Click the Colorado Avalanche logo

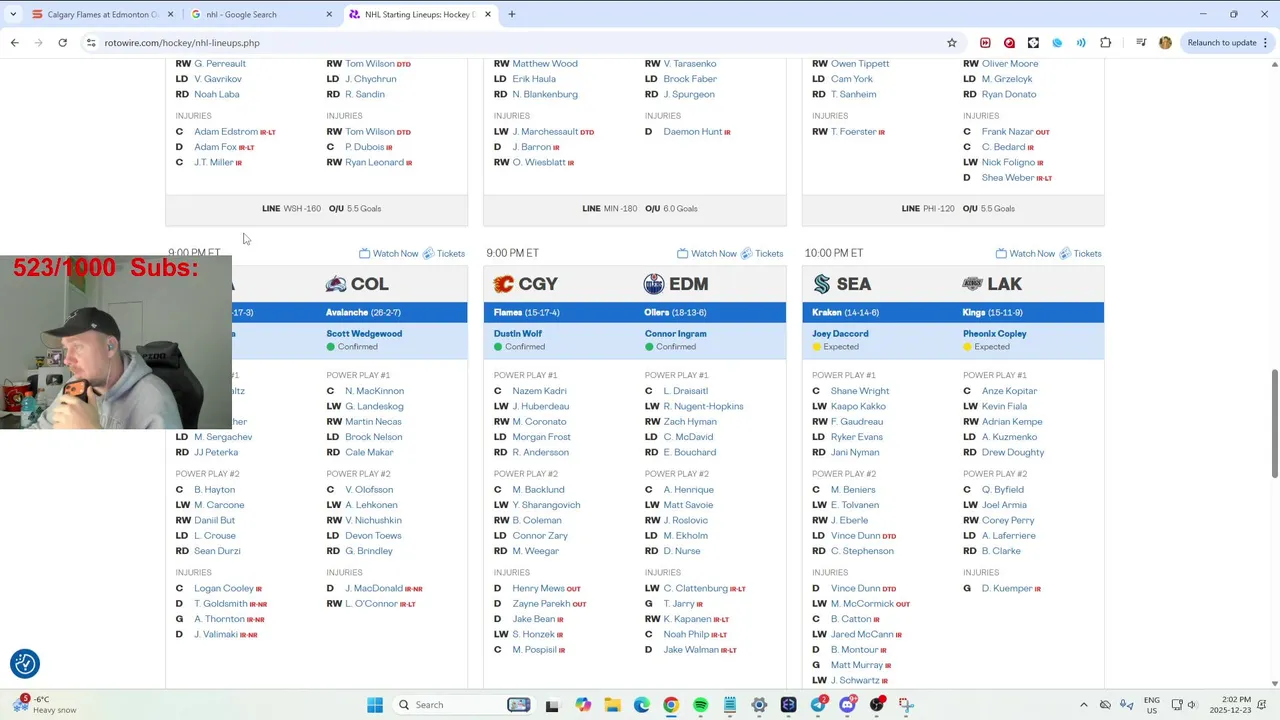[336, 284]
